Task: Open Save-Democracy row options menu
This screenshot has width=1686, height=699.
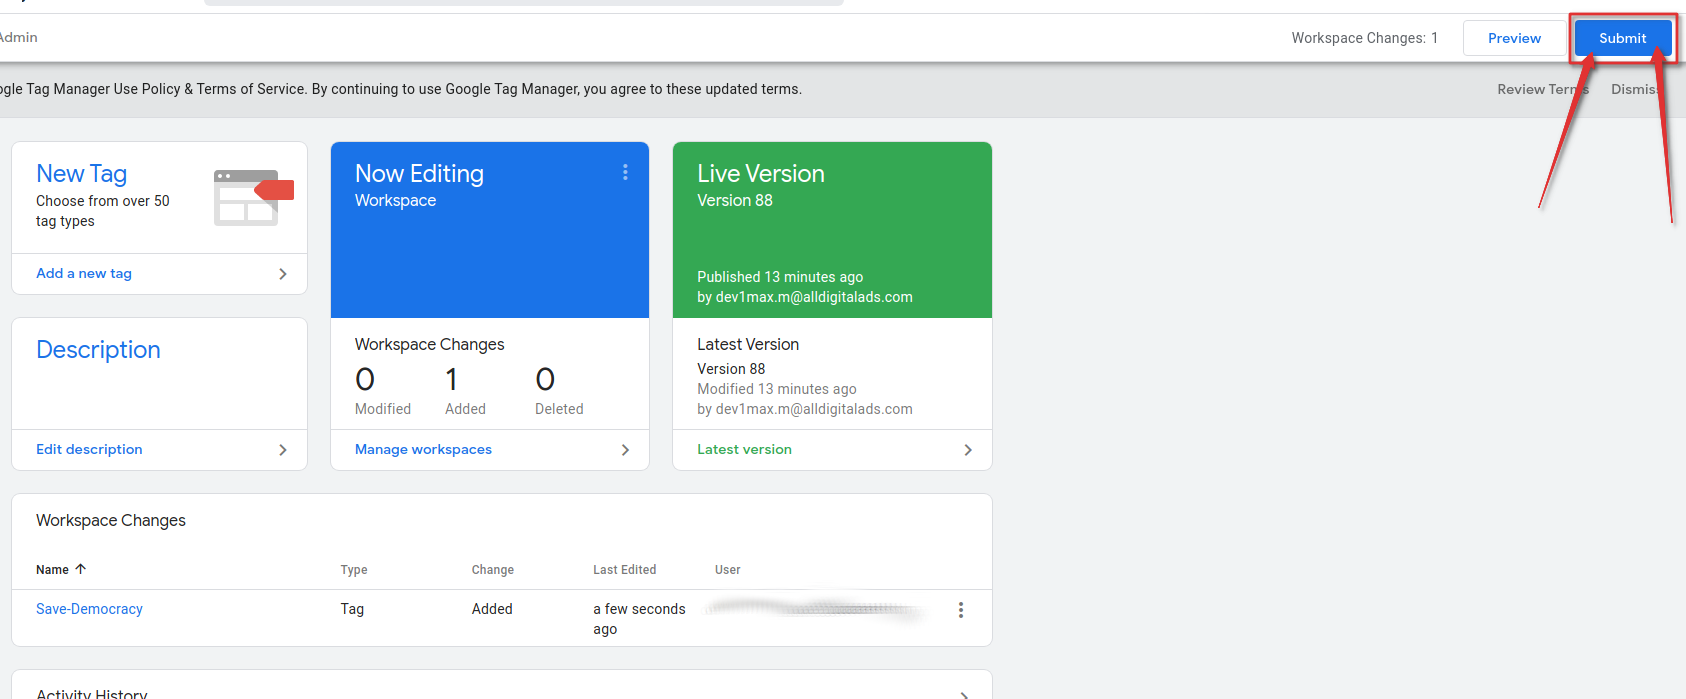Action: tap(961, 610)
